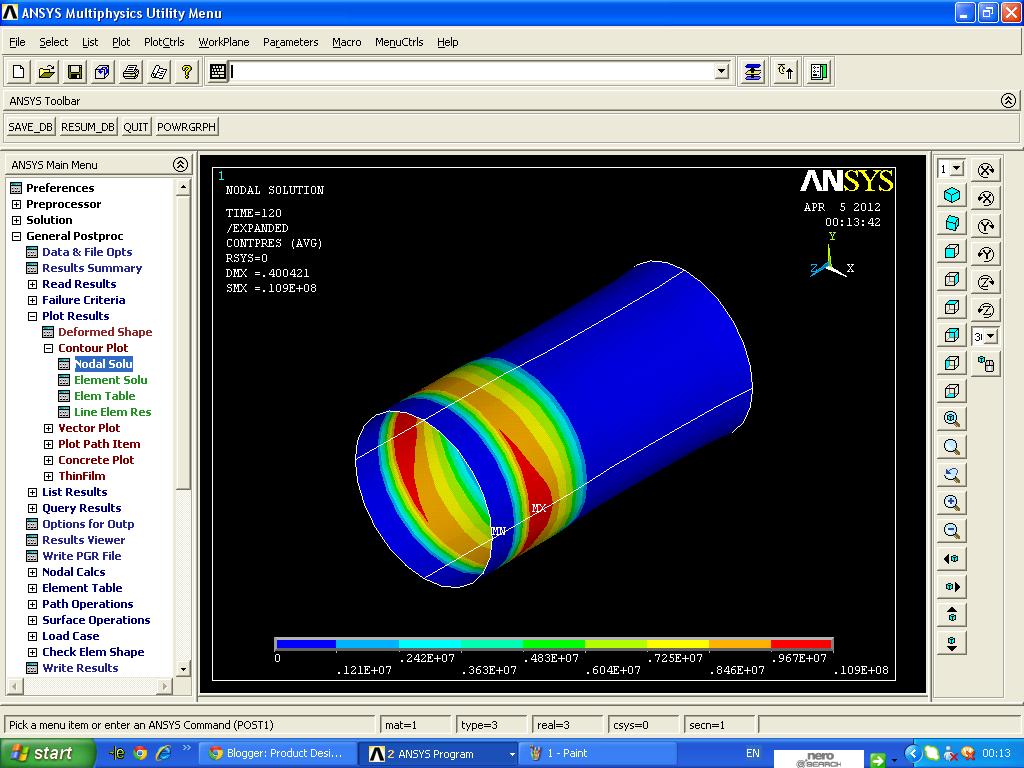Click the Pan-Zoom-Rotate icon in toolbar
Image resolution: width=1024 pixels, height=768 pixels.
(x=103, y=72)
